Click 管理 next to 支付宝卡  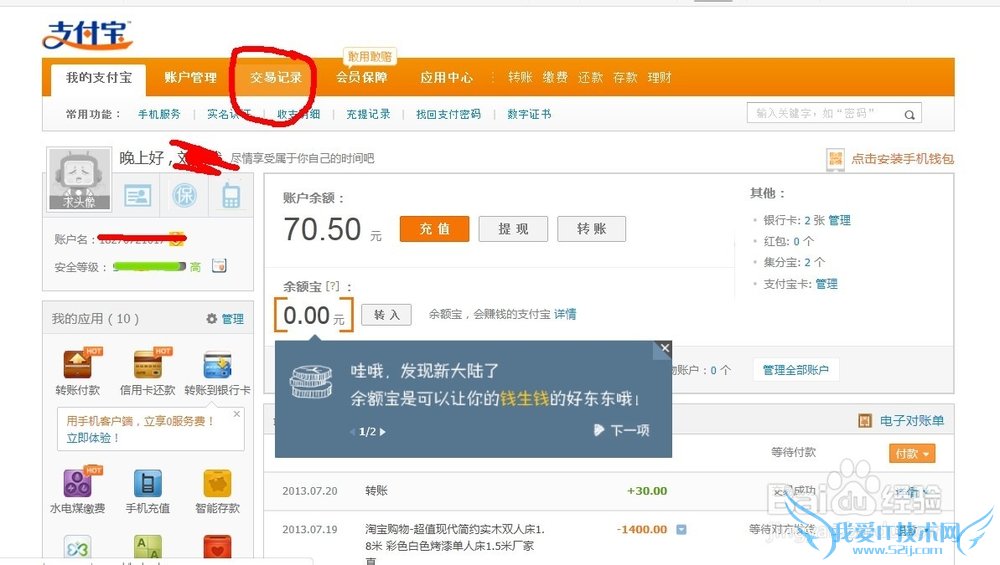(827, 284)
